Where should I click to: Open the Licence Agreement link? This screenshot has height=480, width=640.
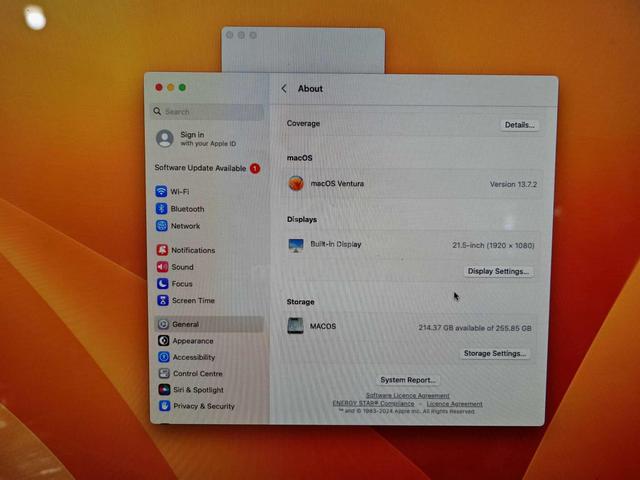[454, 404]
